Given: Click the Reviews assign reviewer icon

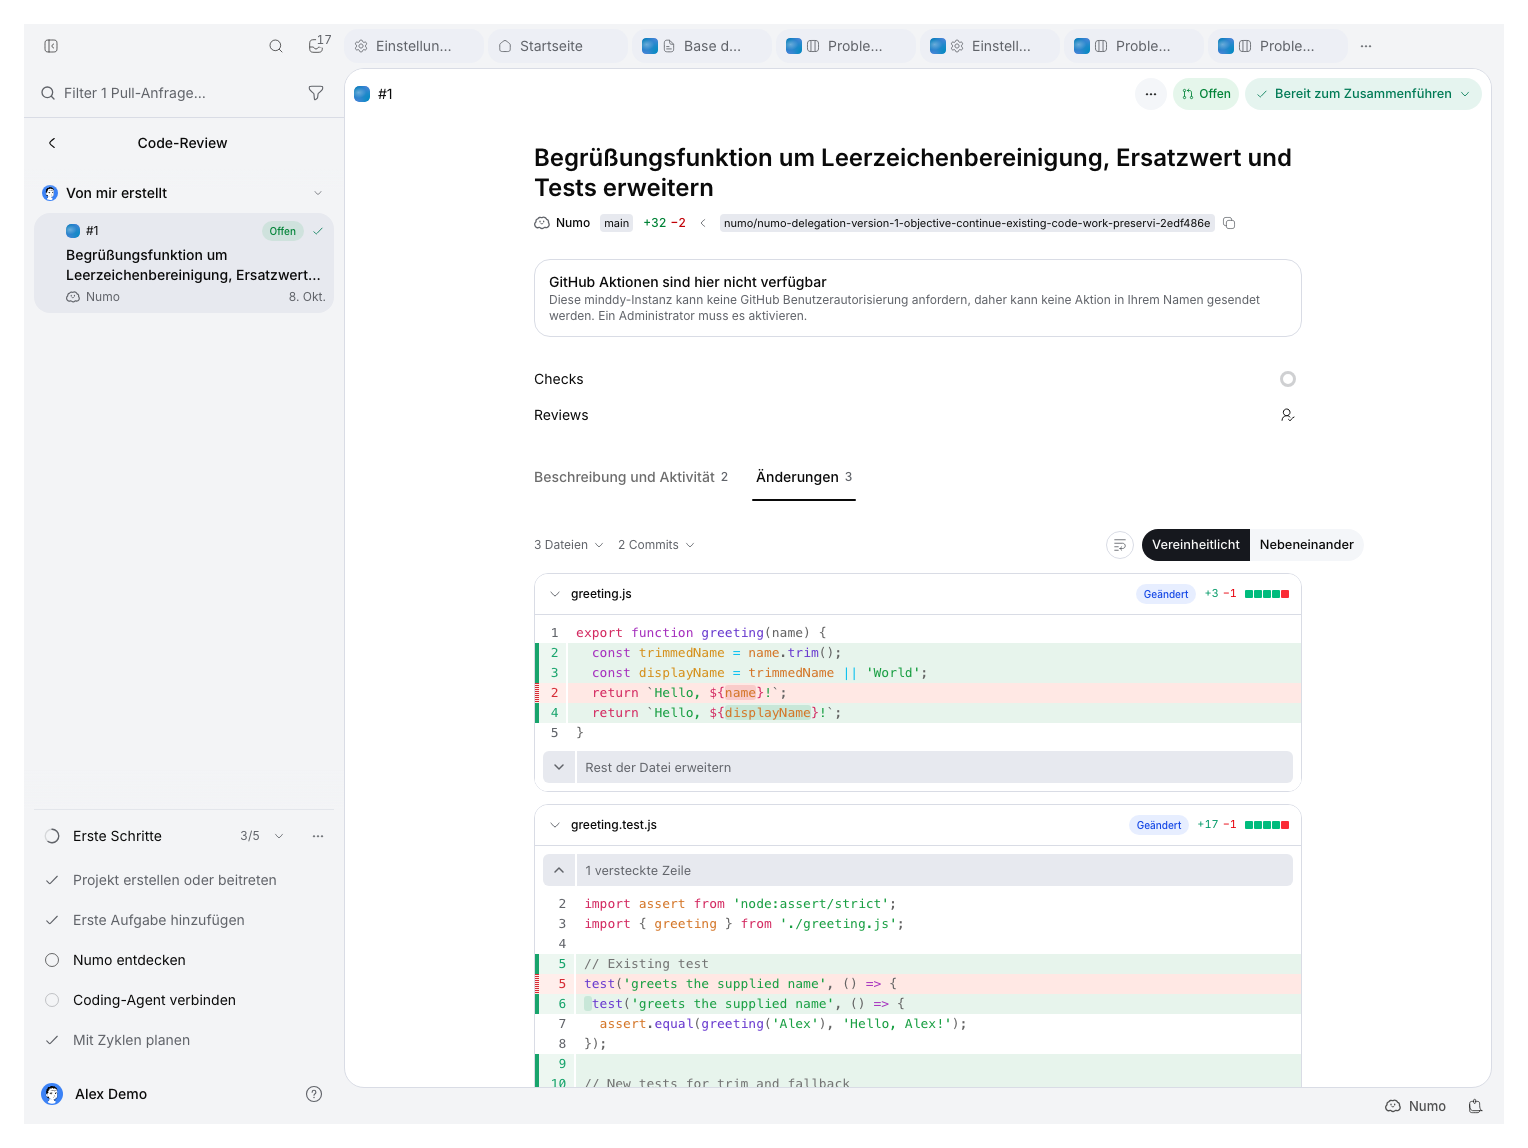Looking at the screenshot, I should point(1288,415).
